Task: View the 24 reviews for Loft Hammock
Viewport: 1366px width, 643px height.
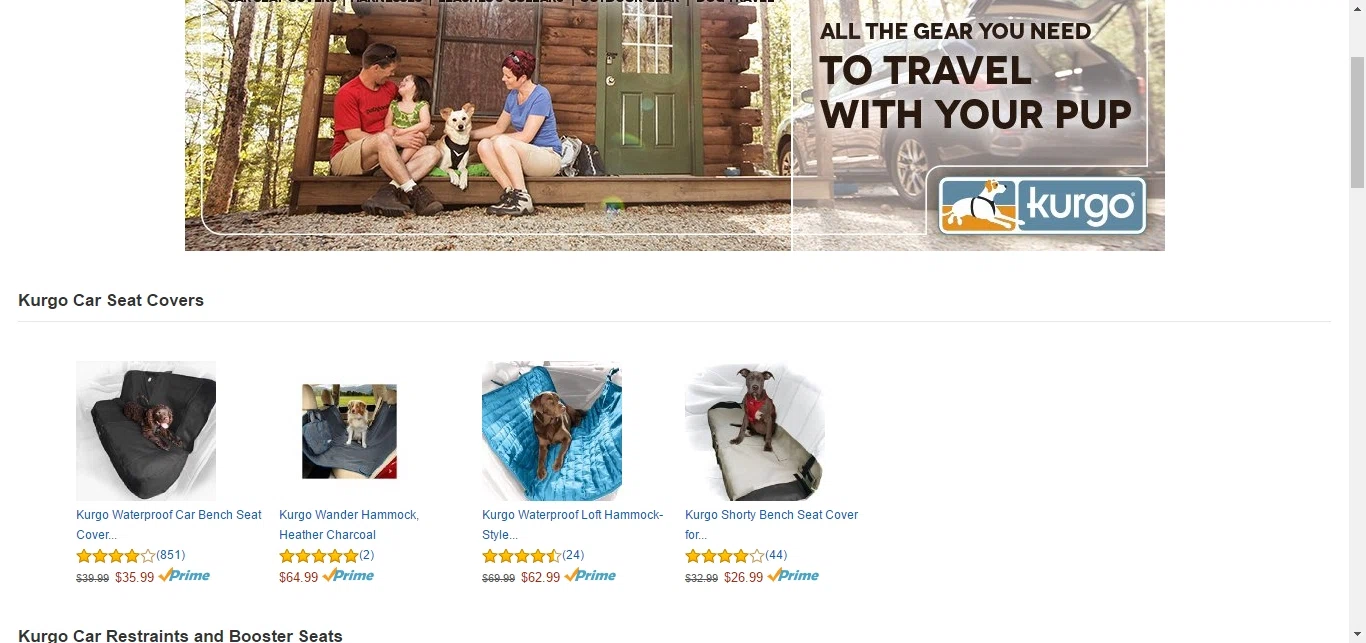Action: point(573,555)
